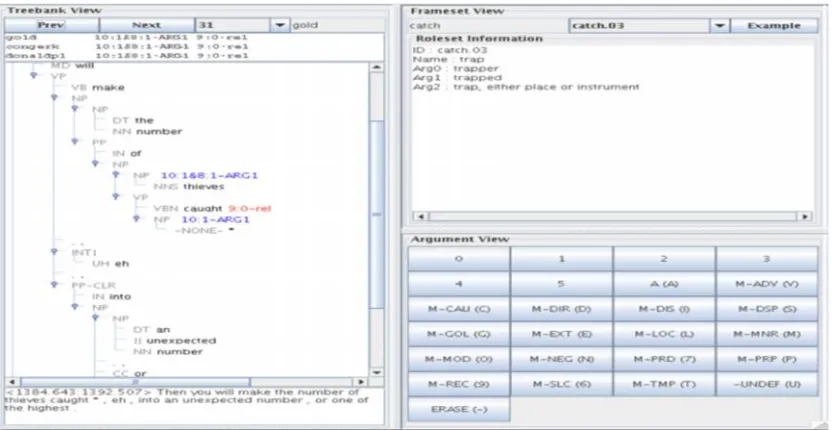Assign the M-ADV (V) label
Viewport: 832px width, 430px height.
click(x=767, y=283)
